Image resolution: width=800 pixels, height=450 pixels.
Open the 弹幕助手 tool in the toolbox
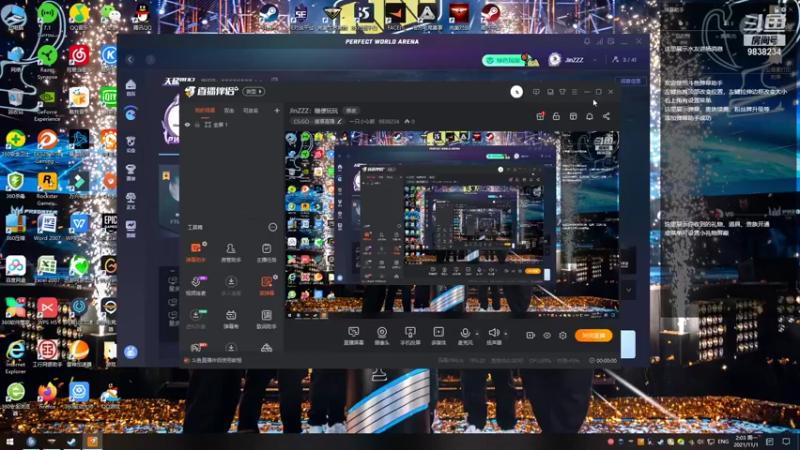(195, 252)
